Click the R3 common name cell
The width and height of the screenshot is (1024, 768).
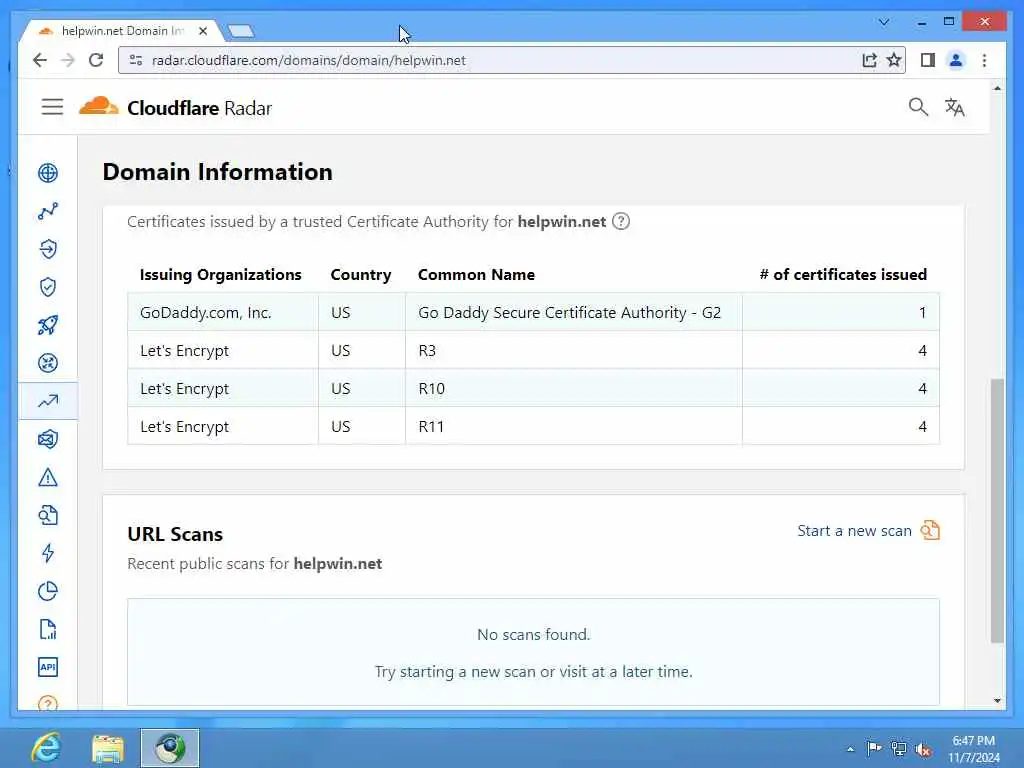[x=573, y=350]
